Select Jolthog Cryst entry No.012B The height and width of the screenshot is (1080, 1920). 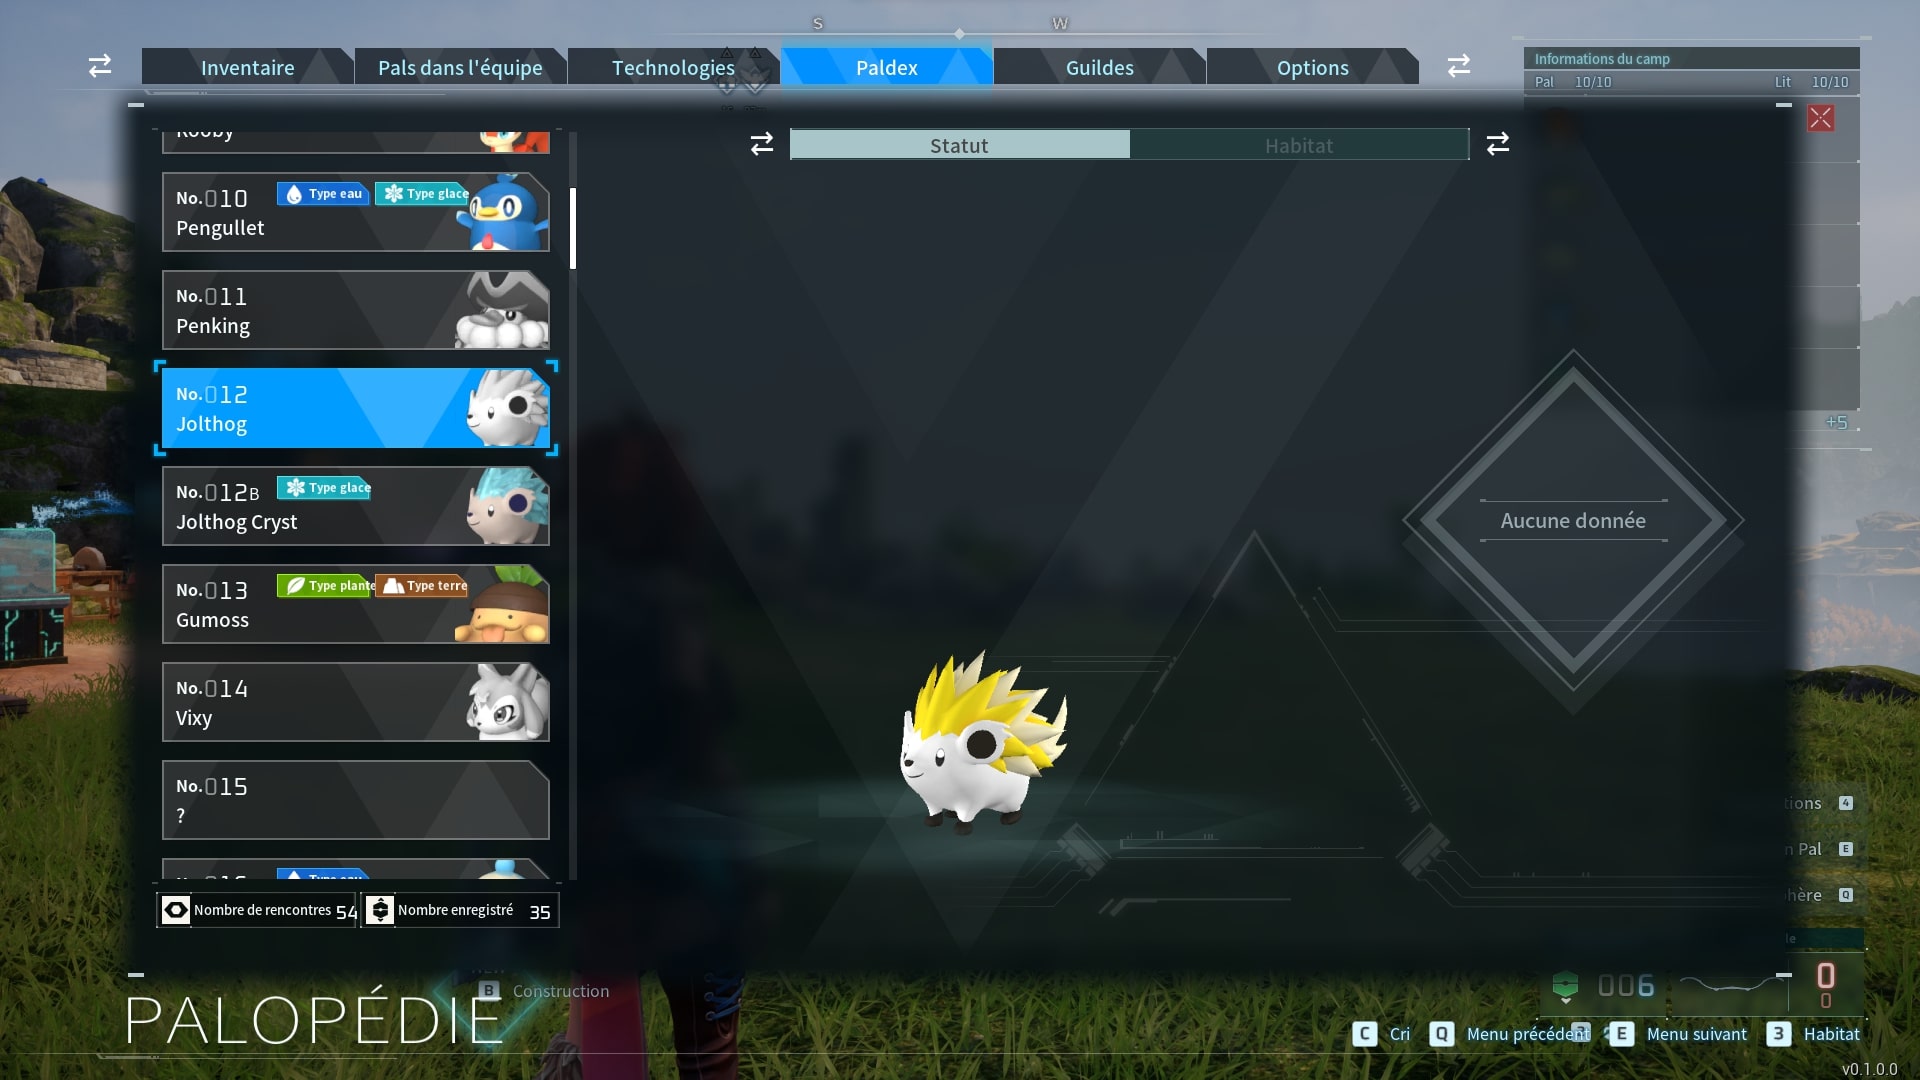pos(355,506)
